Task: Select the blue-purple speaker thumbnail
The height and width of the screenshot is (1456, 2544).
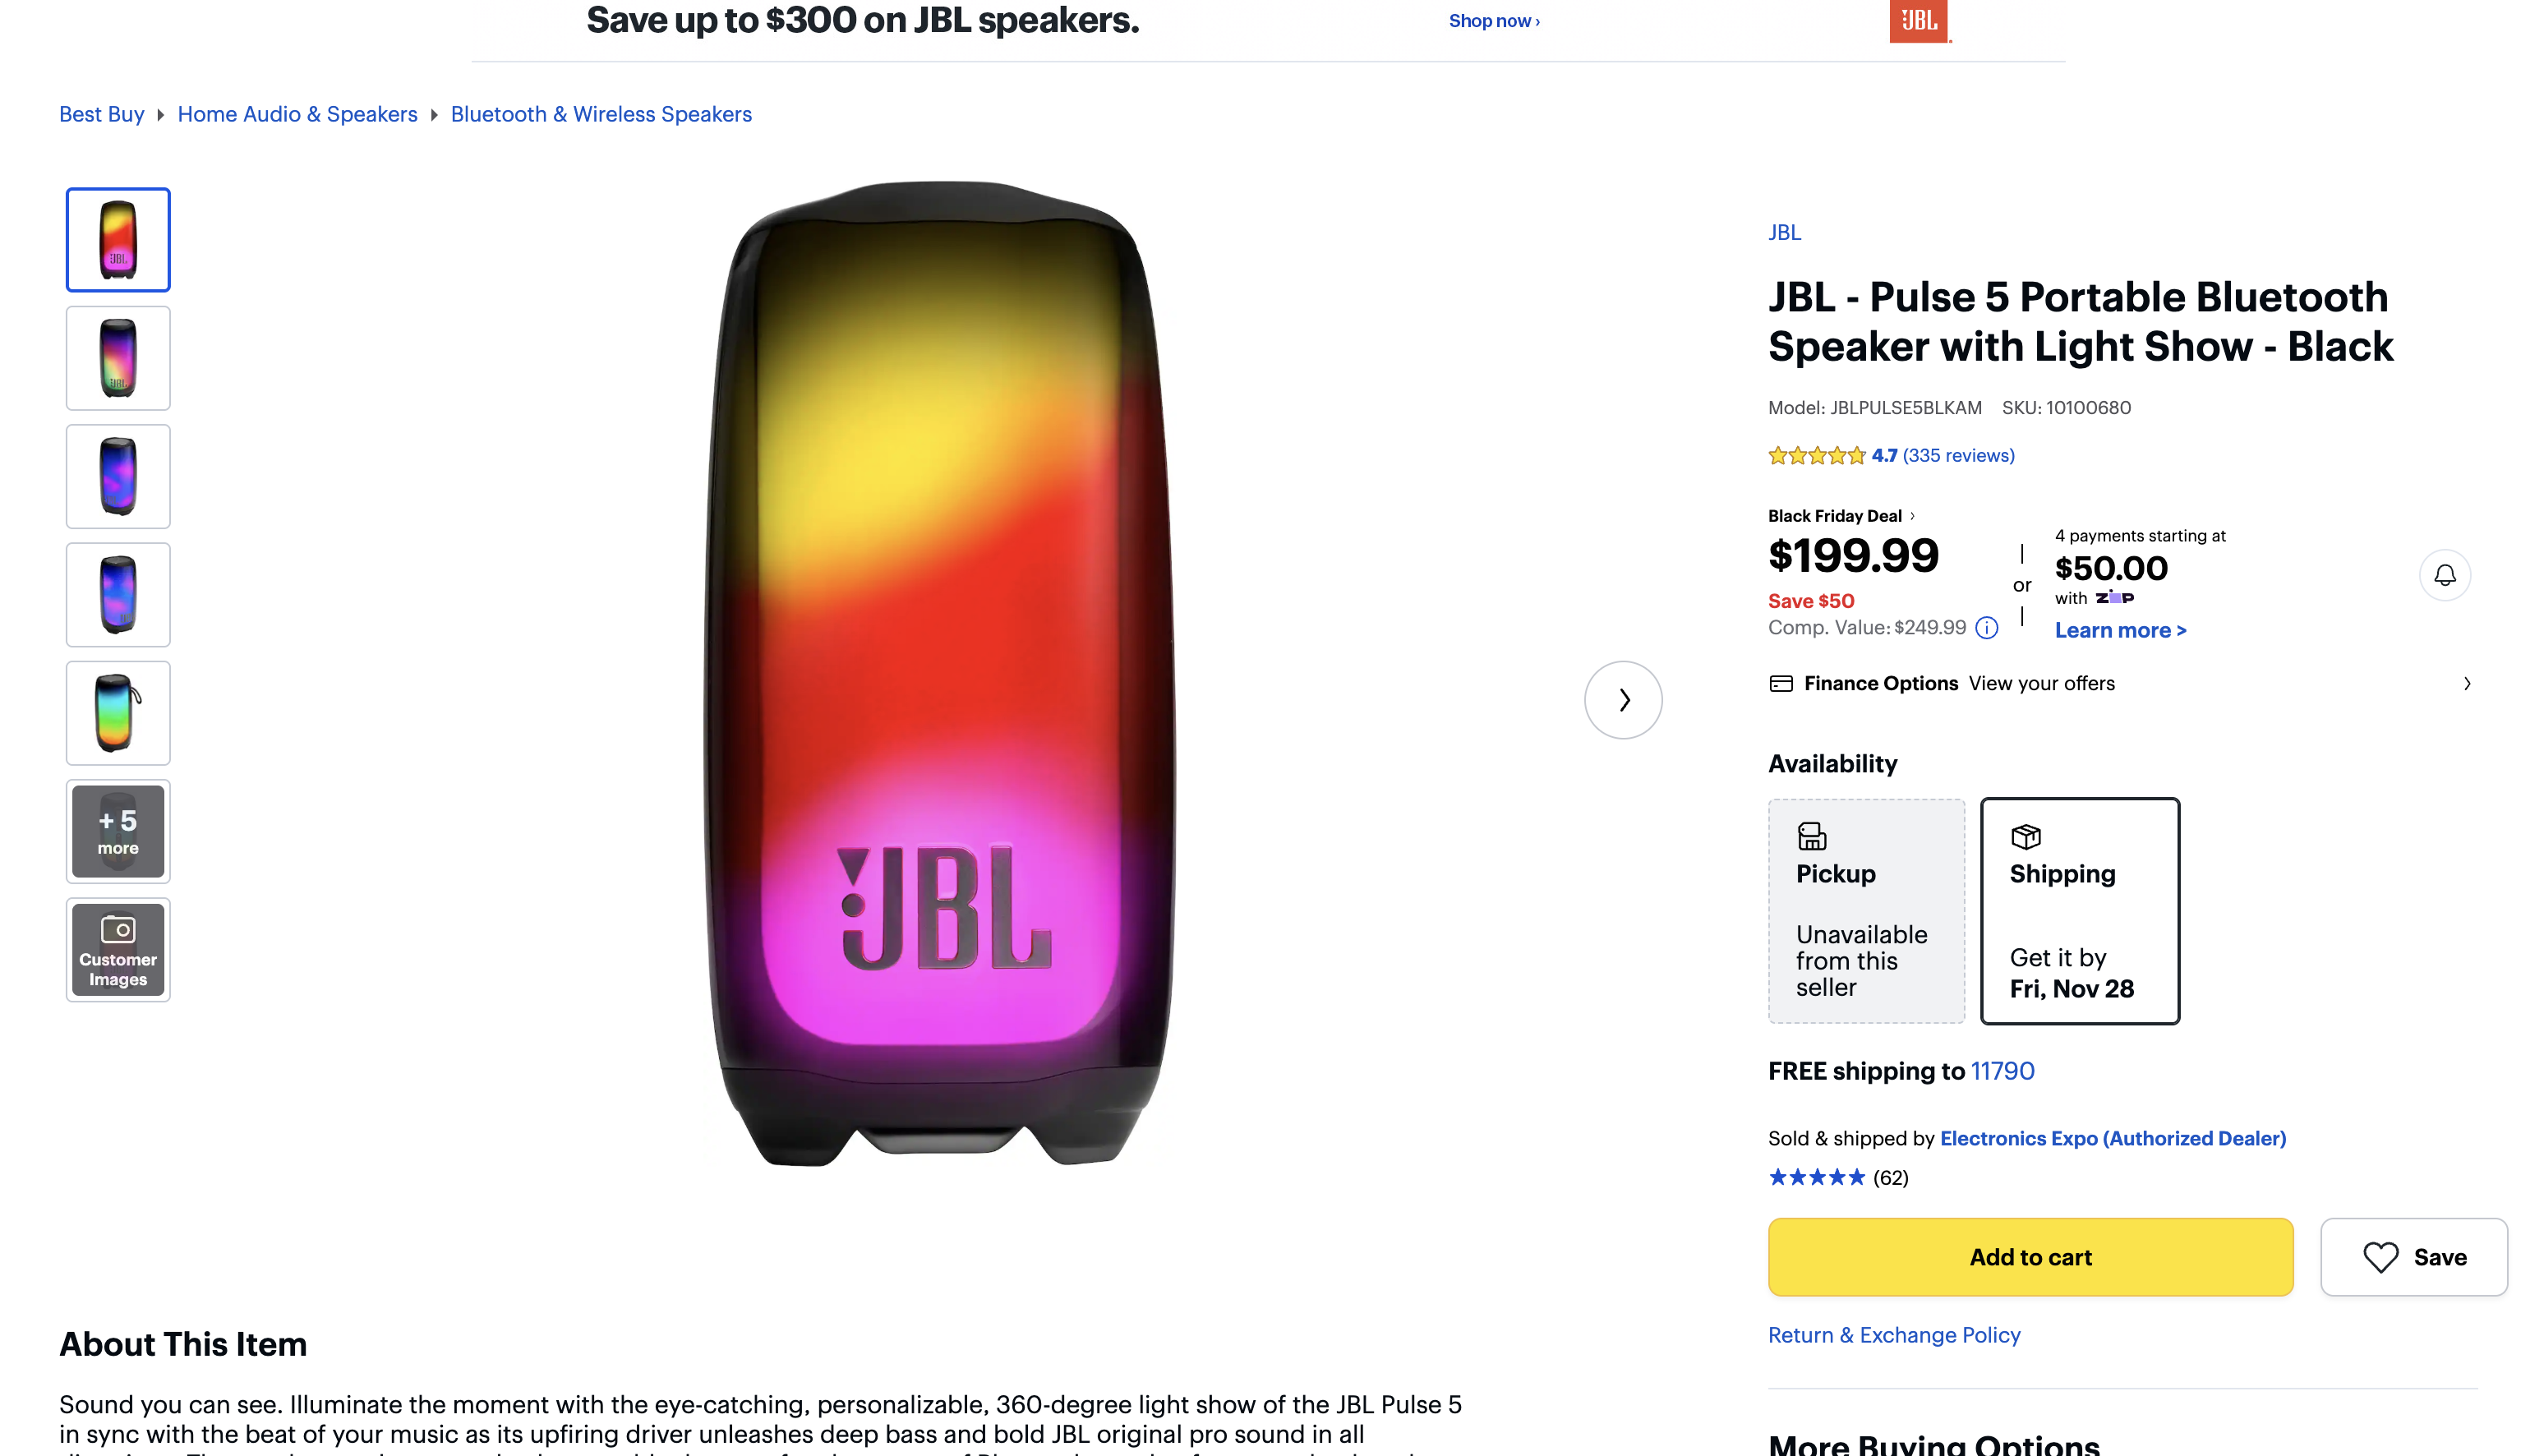Action: (118, 477)
